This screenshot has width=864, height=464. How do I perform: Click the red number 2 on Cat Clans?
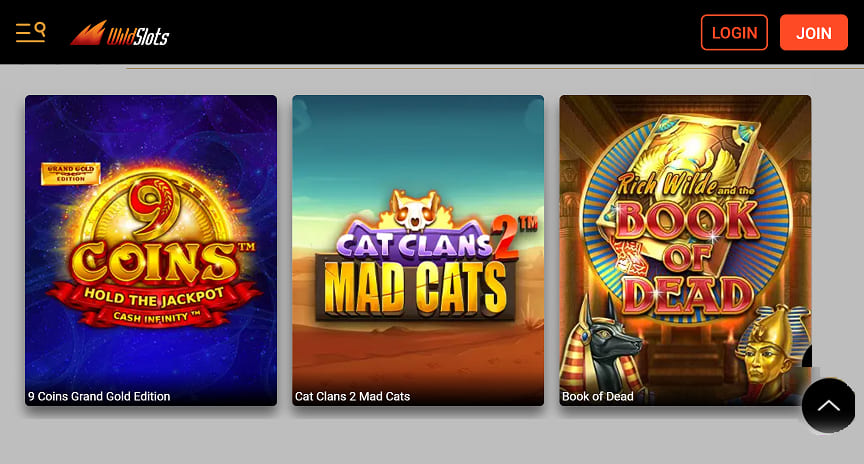[505, 239]
